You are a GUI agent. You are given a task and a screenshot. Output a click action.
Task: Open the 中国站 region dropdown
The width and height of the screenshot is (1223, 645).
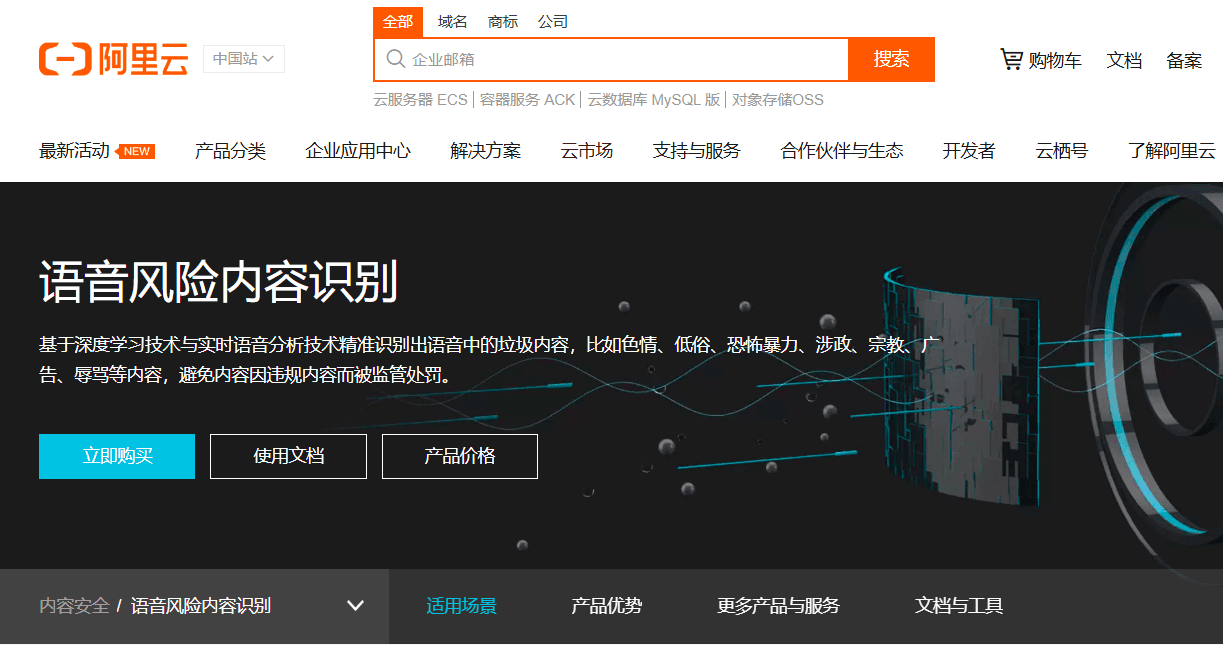pos(244,59)
